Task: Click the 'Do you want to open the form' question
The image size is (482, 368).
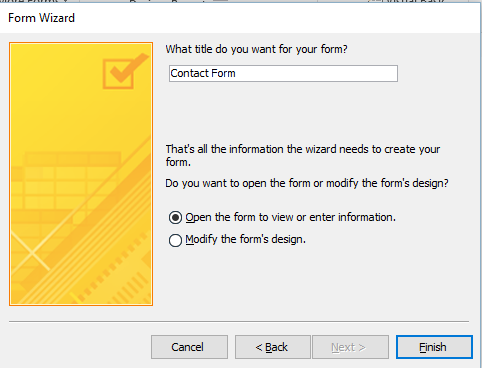Action: point(307,183)
